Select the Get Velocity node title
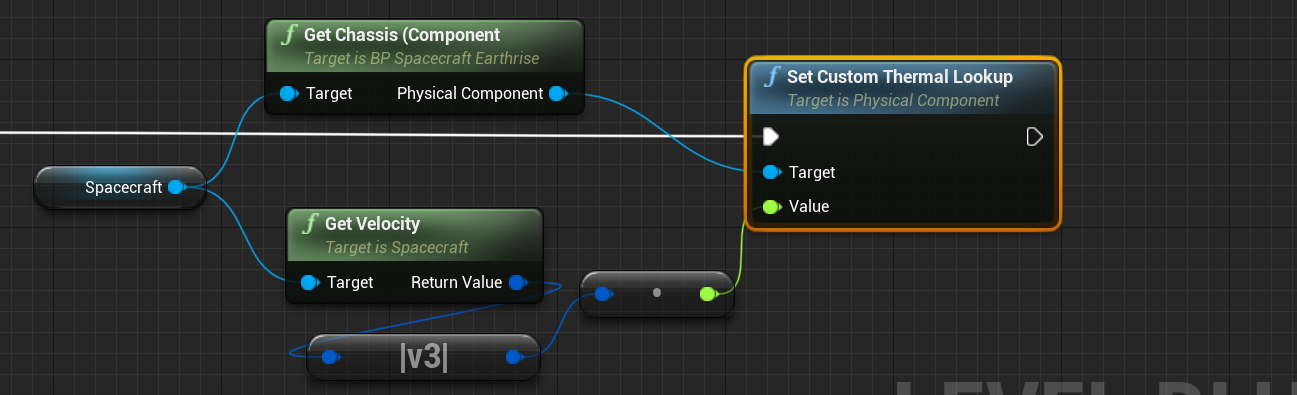 [372, 223]
